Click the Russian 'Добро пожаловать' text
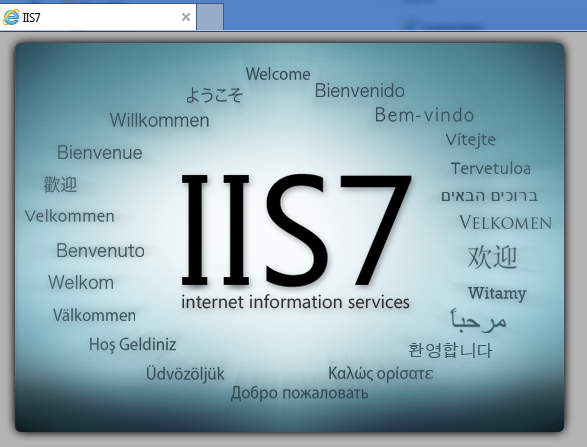This screenshot has height=447, width=587. coord(299,393)
